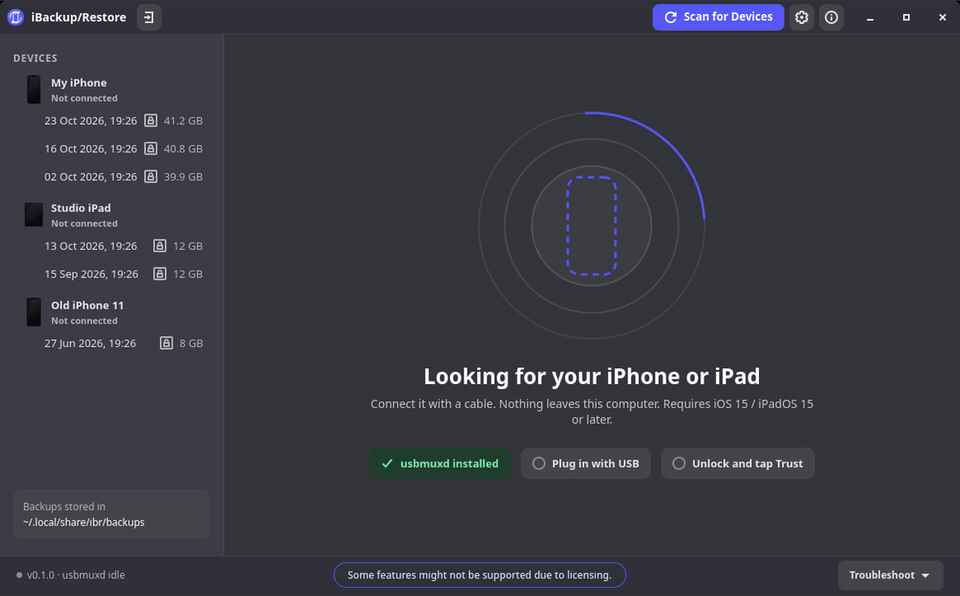
Task: Click green checkmark in usbmuxd chip
Action: (387, 464)
